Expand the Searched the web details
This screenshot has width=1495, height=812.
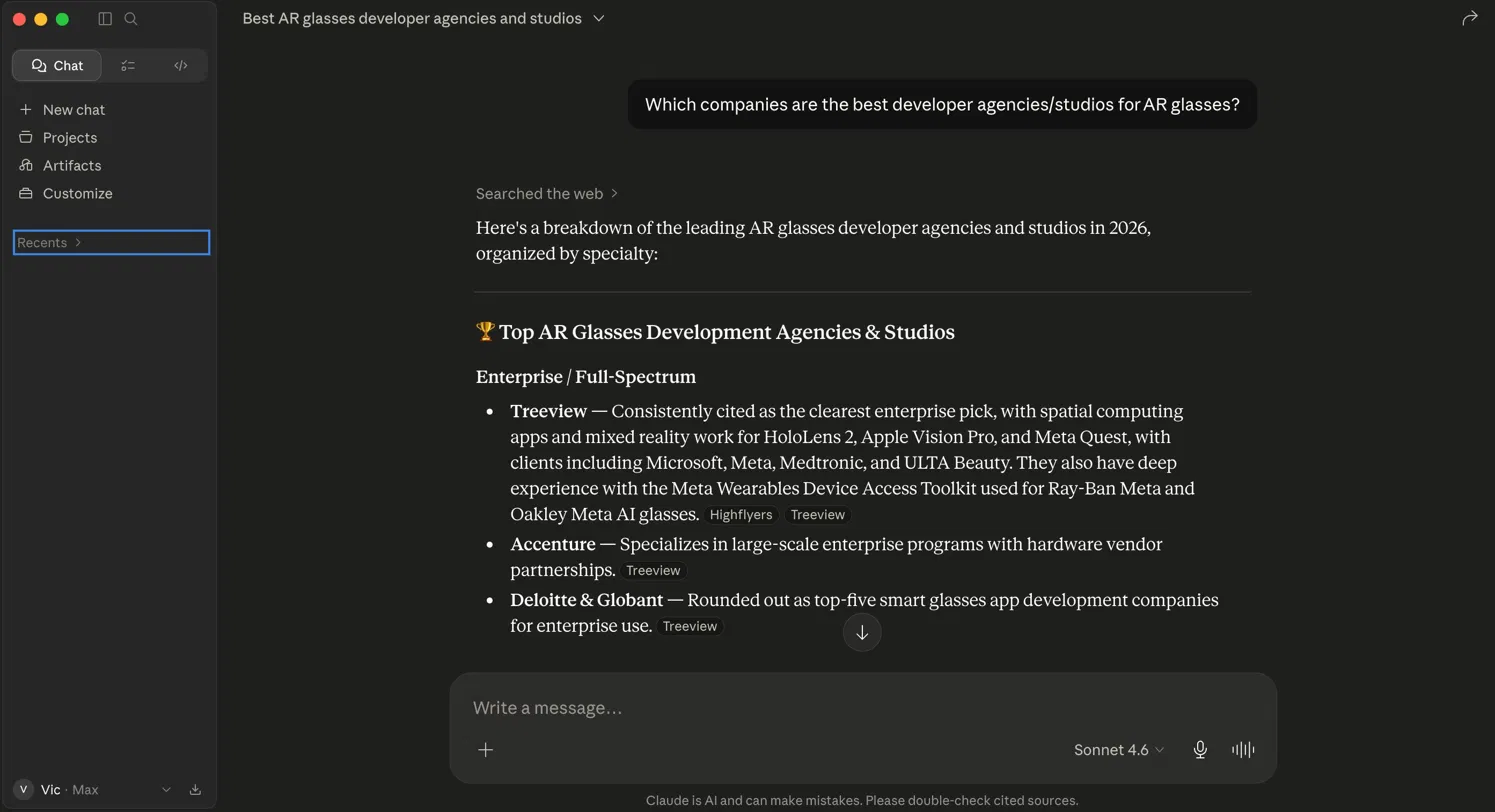(547, 194)
